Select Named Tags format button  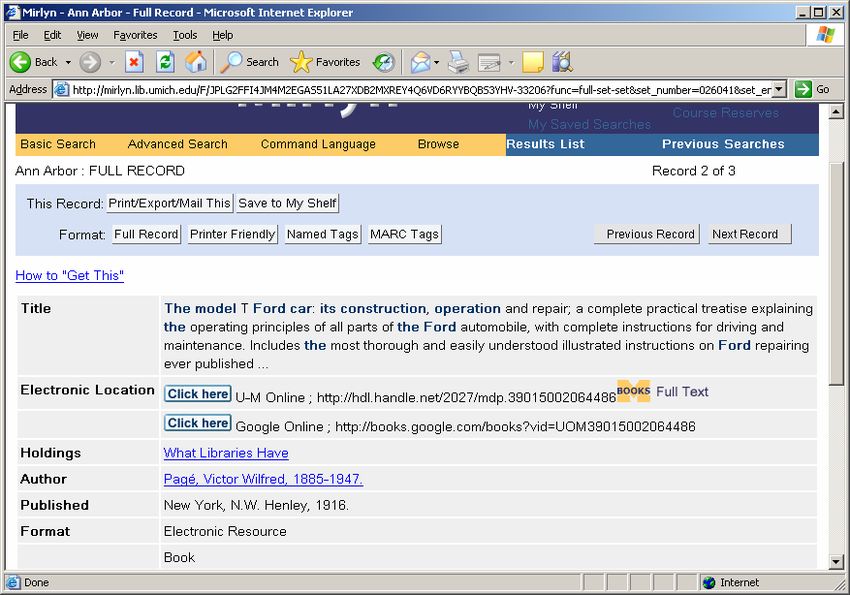[x=323, y=235]
